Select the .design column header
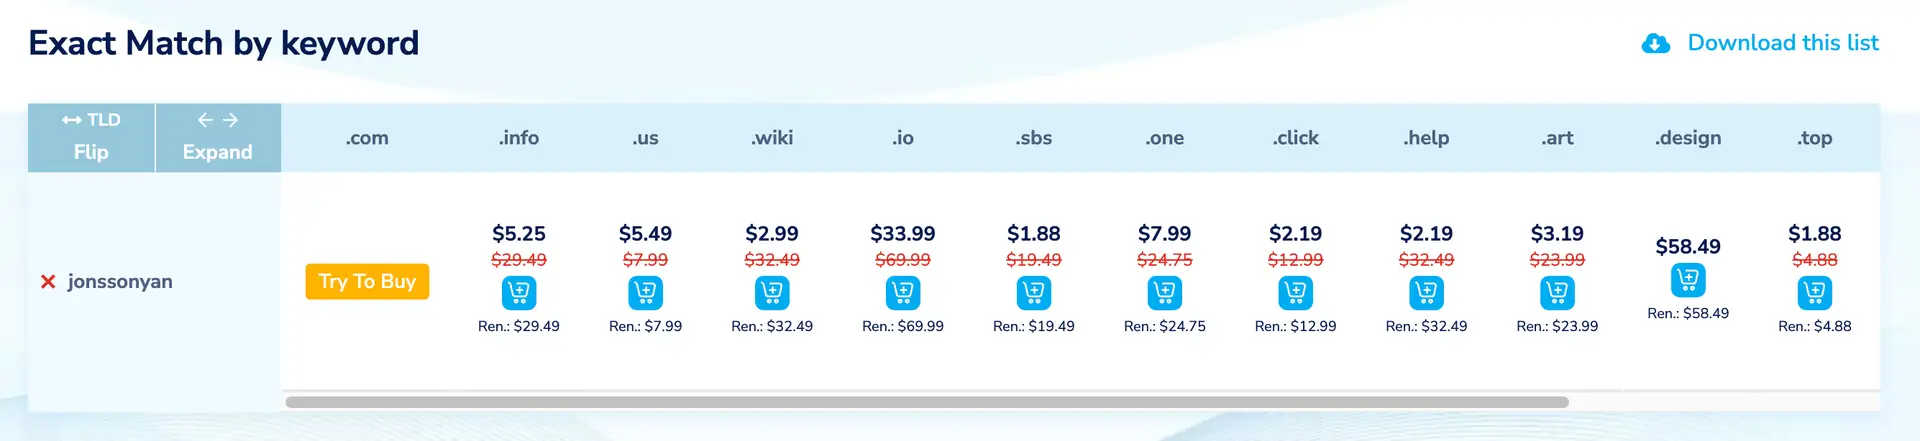1920x441 pixels. pos(1688,138)
